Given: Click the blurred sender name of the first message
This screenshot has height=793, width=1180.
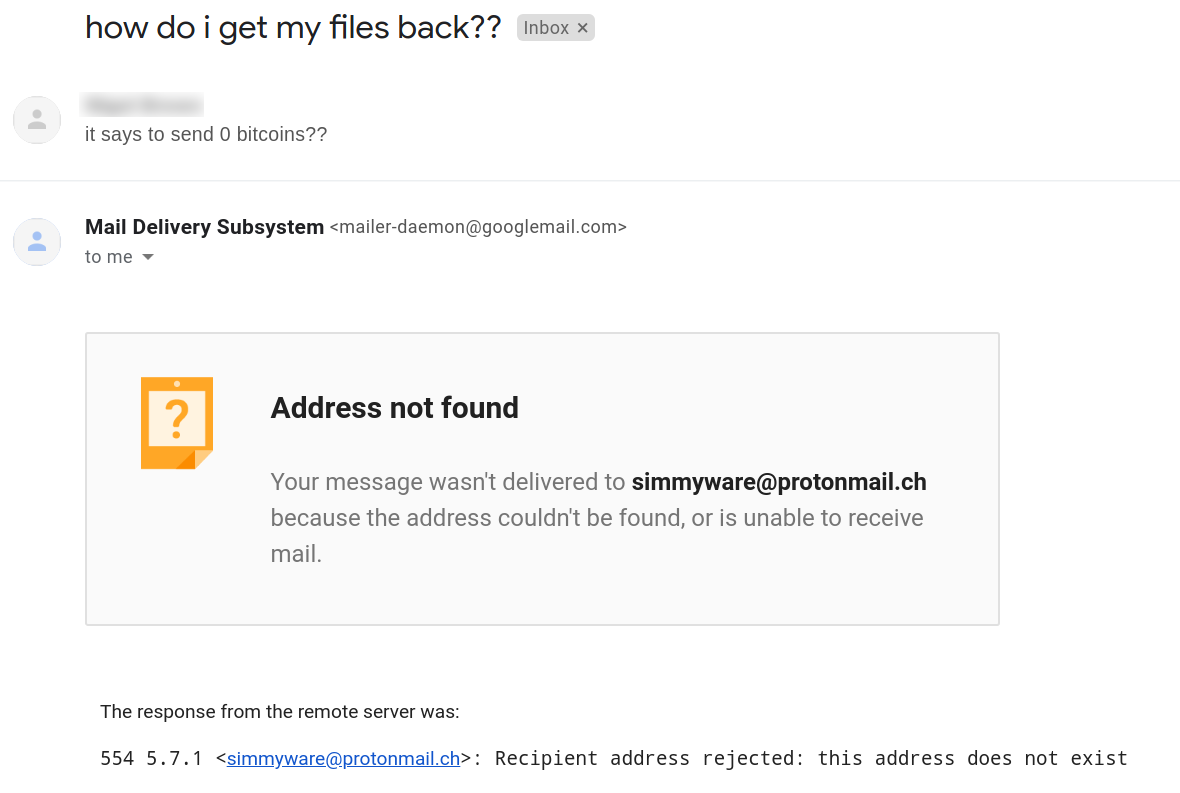Looking at the screenshot, I should click(x=144, y=104).
